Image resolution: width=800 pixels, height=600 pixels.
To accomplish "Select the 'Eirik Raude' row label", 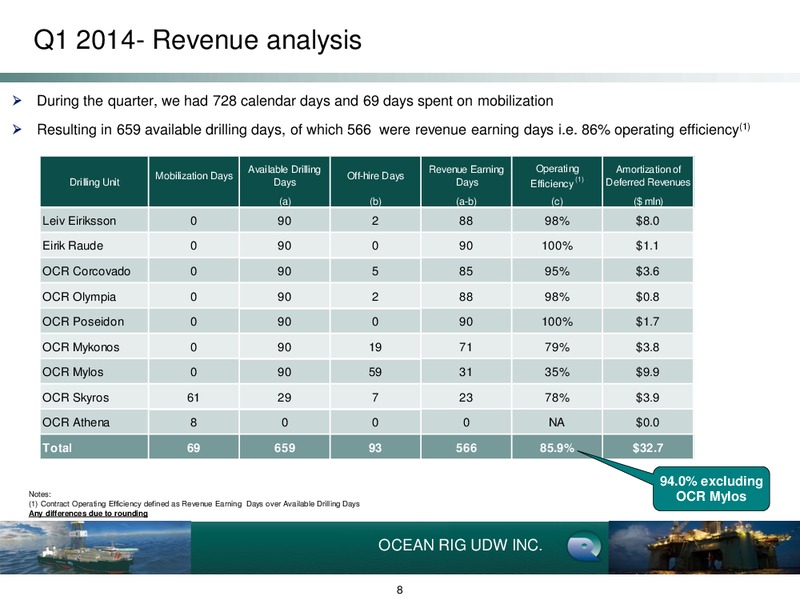I will (x=73, y=246).
